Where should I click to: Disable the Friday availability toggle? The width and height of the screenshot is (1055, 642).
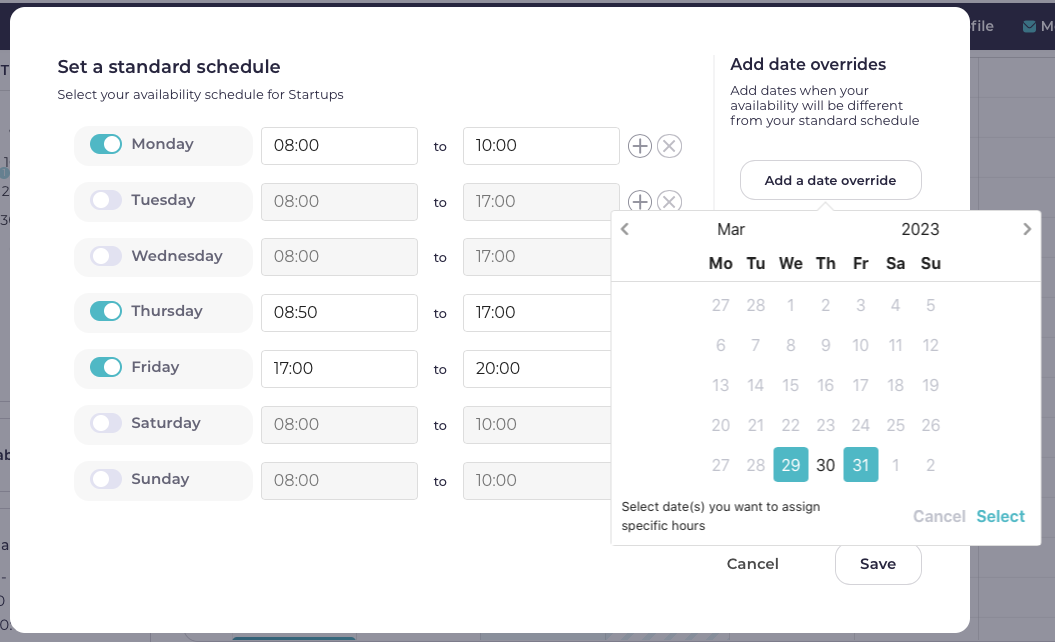coord(106,367)
